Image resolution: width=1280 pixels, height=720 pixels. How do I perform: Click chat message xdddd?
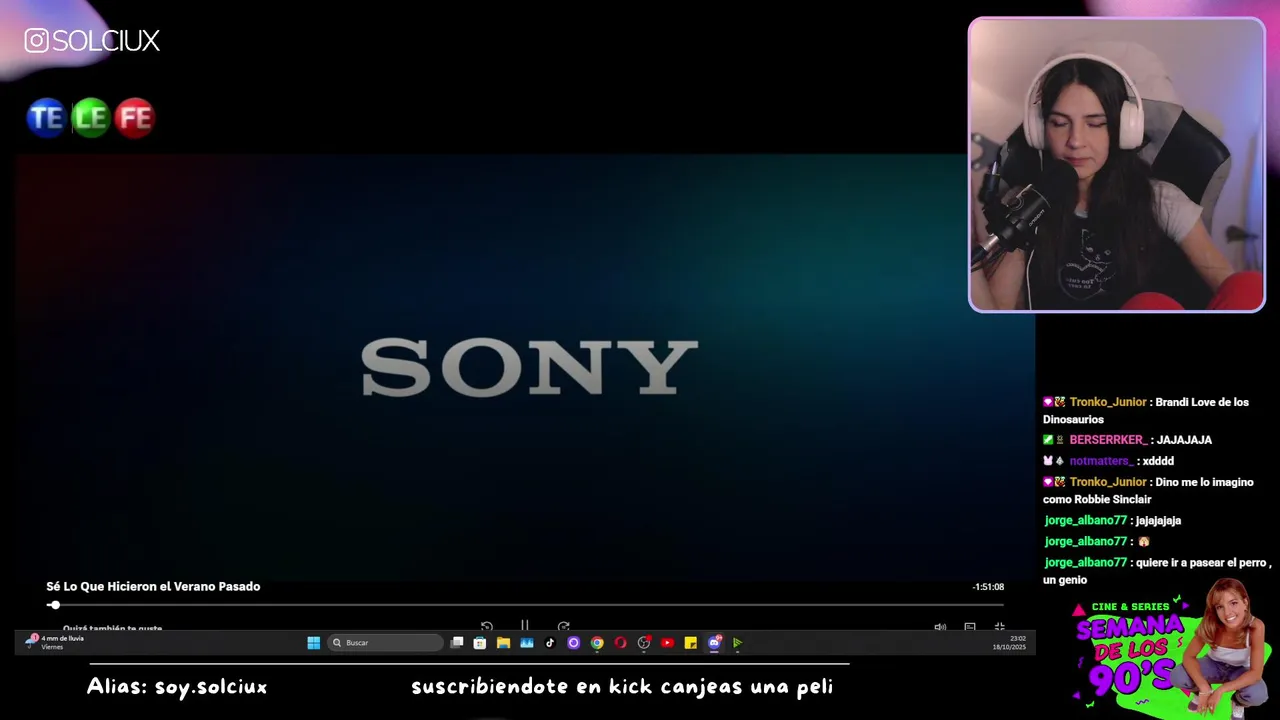click(1158, 461)
